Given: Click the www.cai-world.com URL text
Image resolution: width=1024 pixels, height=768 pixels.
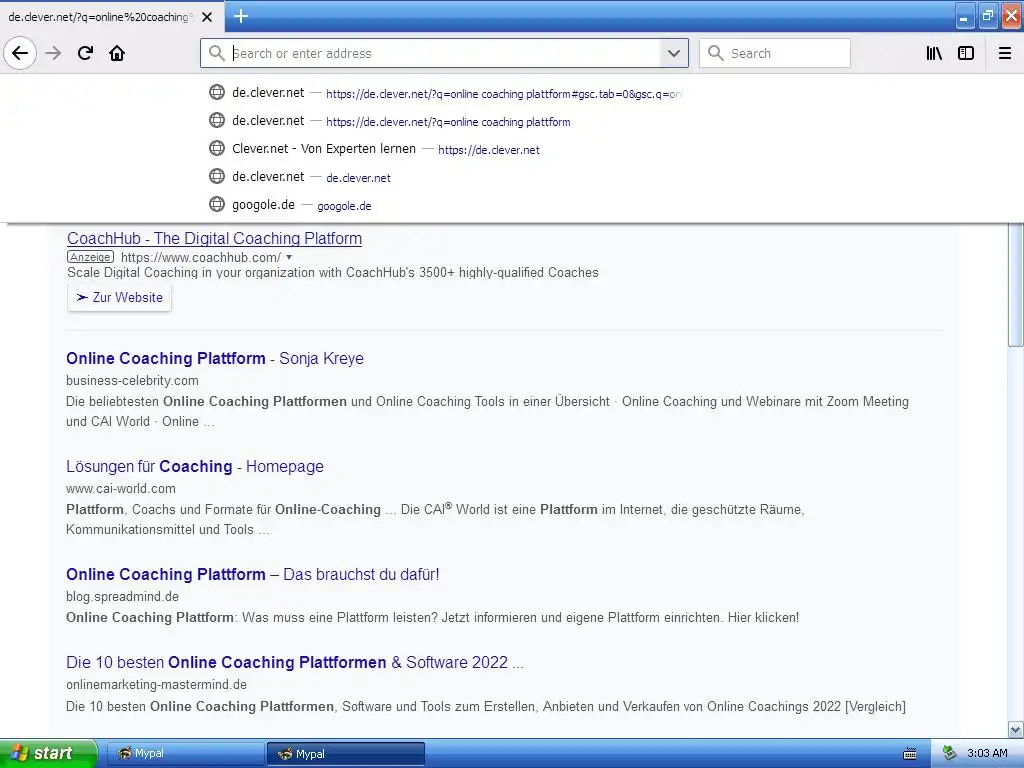Looking at the screenshot, I should click(121, 488).
